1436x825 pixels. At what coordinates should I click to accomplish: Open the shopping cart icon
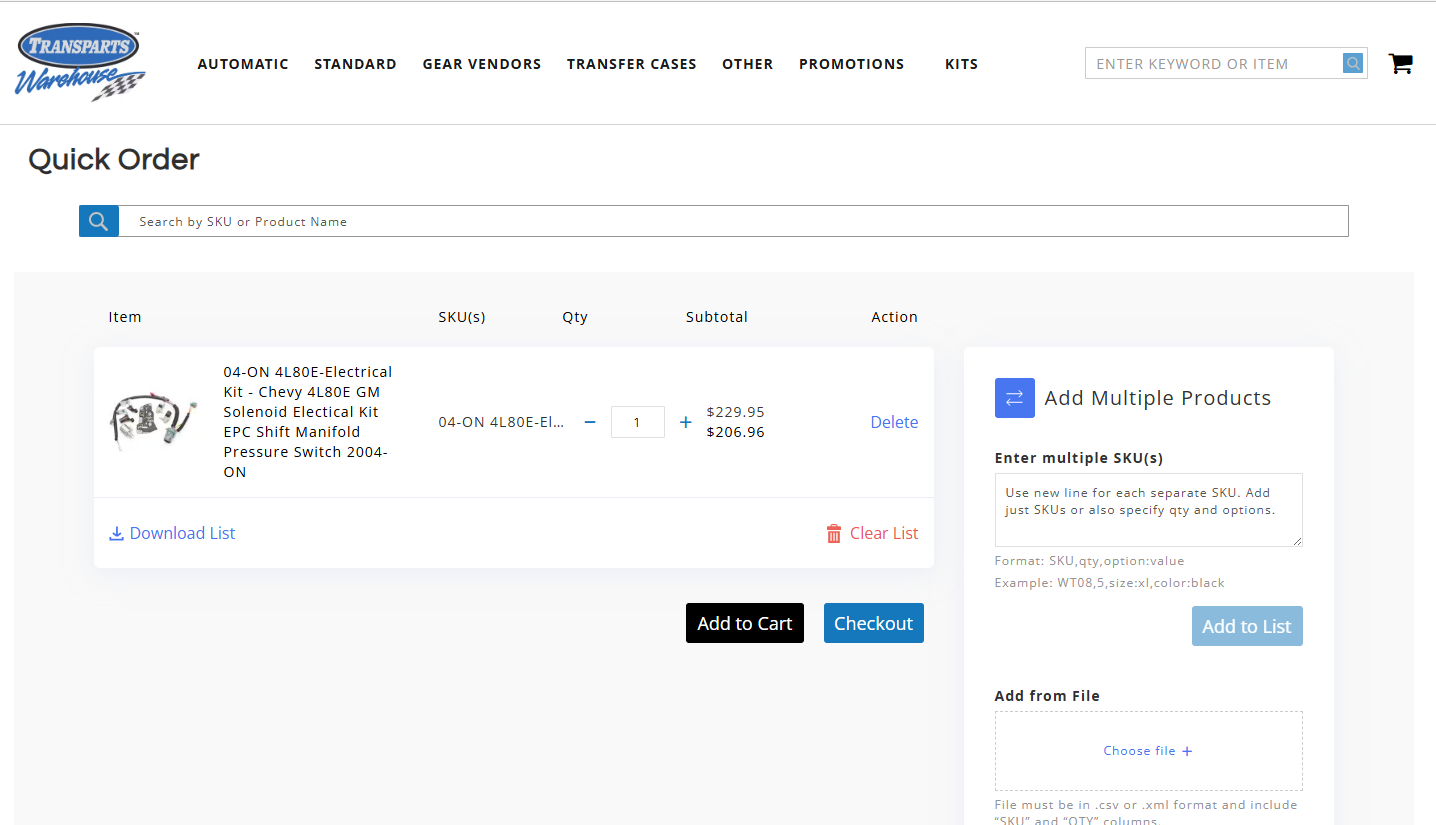point(1400,64)
